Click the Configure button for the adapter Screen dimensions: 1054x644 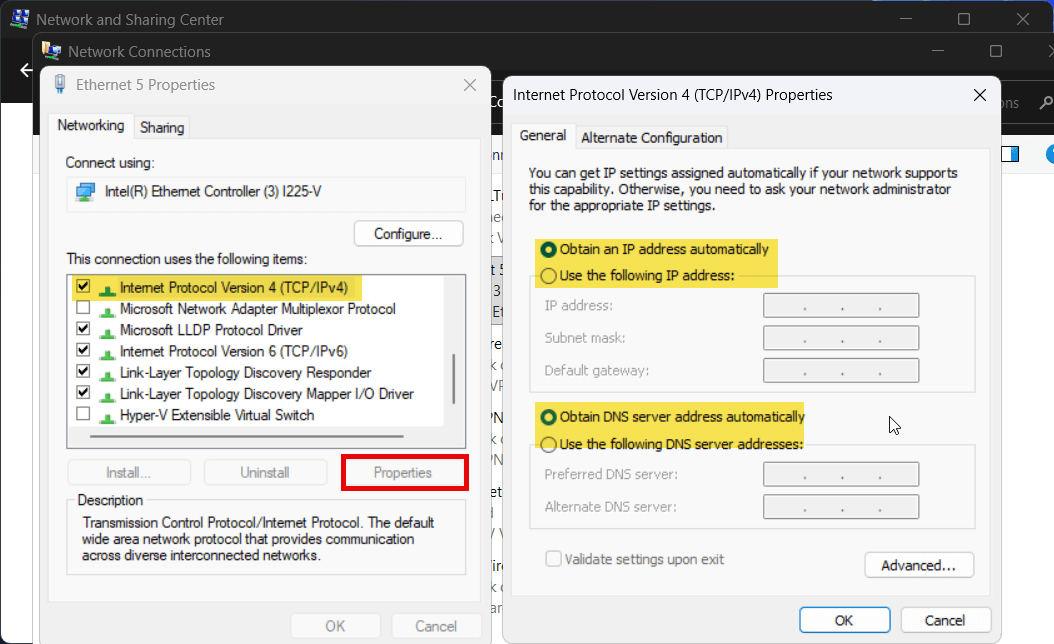coord(408,233)
